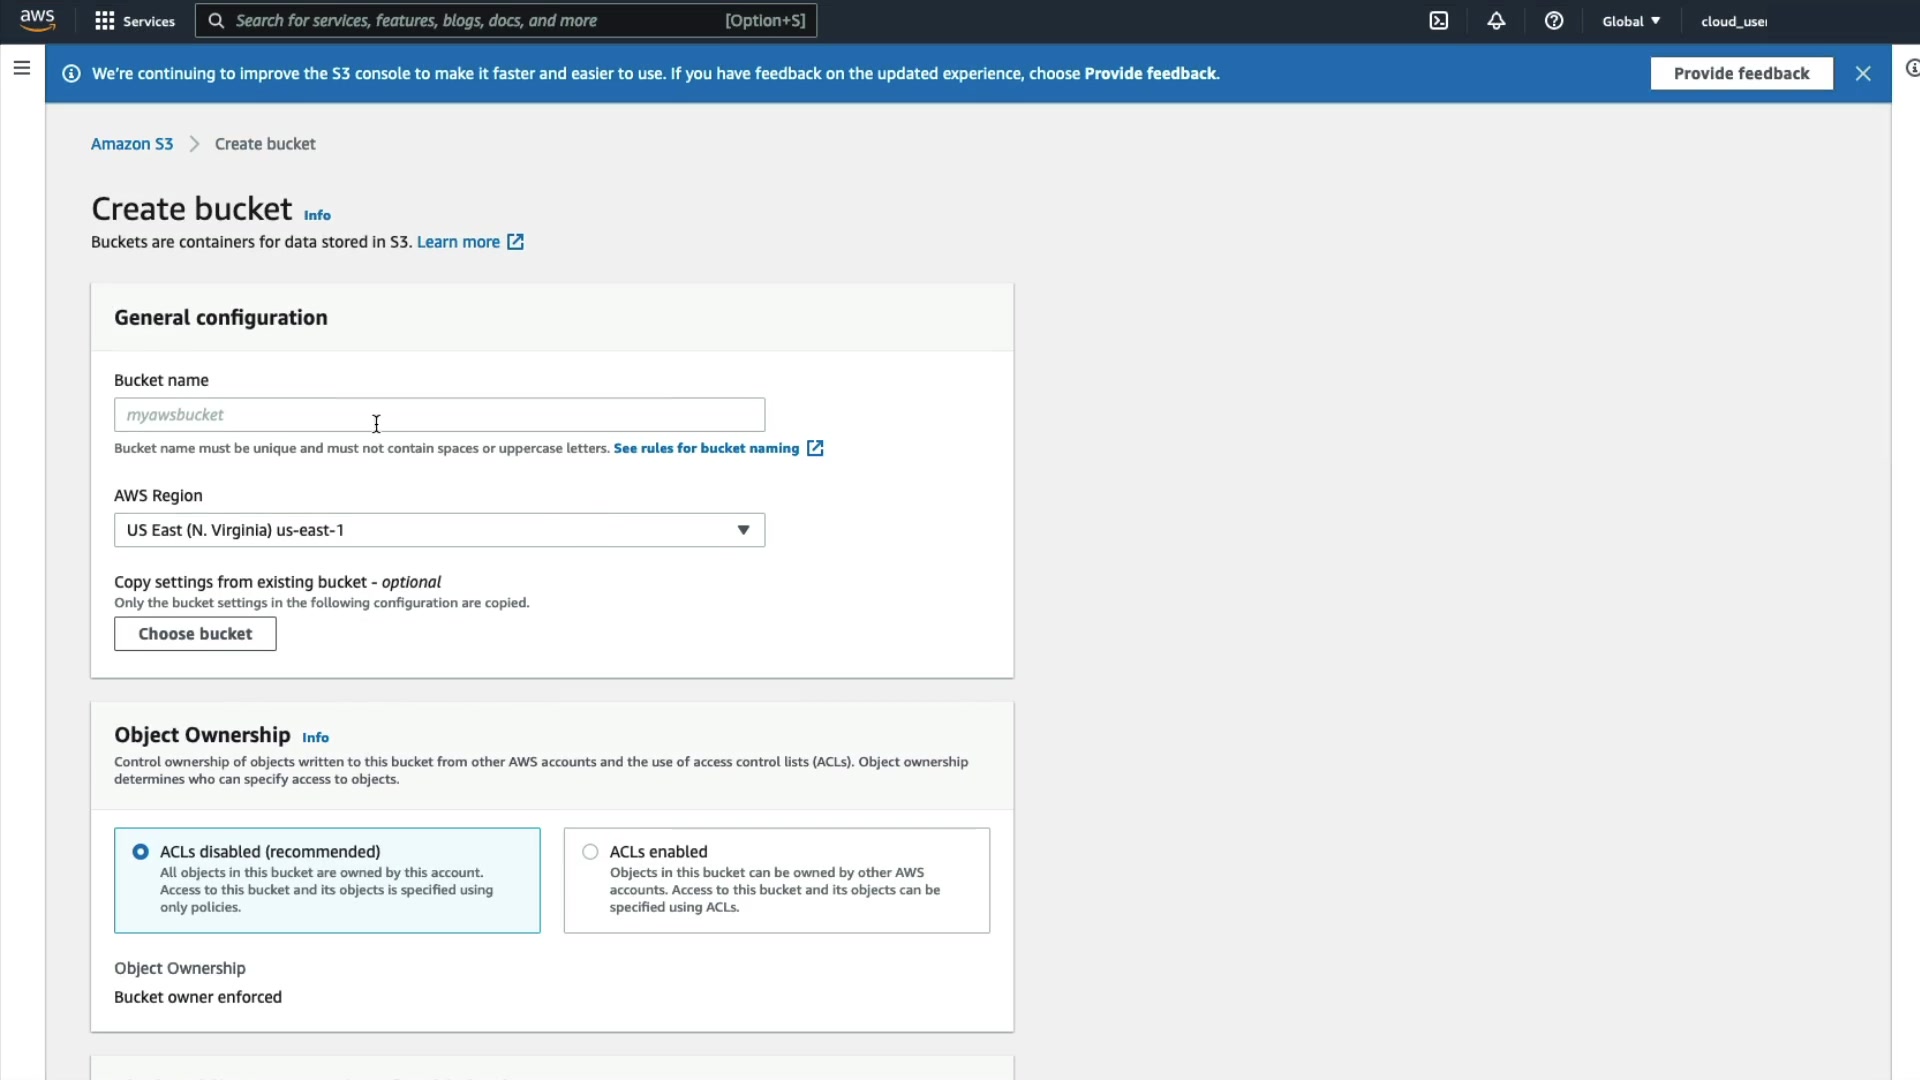Viewport: 1920px width, 1080px height.
Task: Expand the Global region selector
Action: tap(1630, 21)
